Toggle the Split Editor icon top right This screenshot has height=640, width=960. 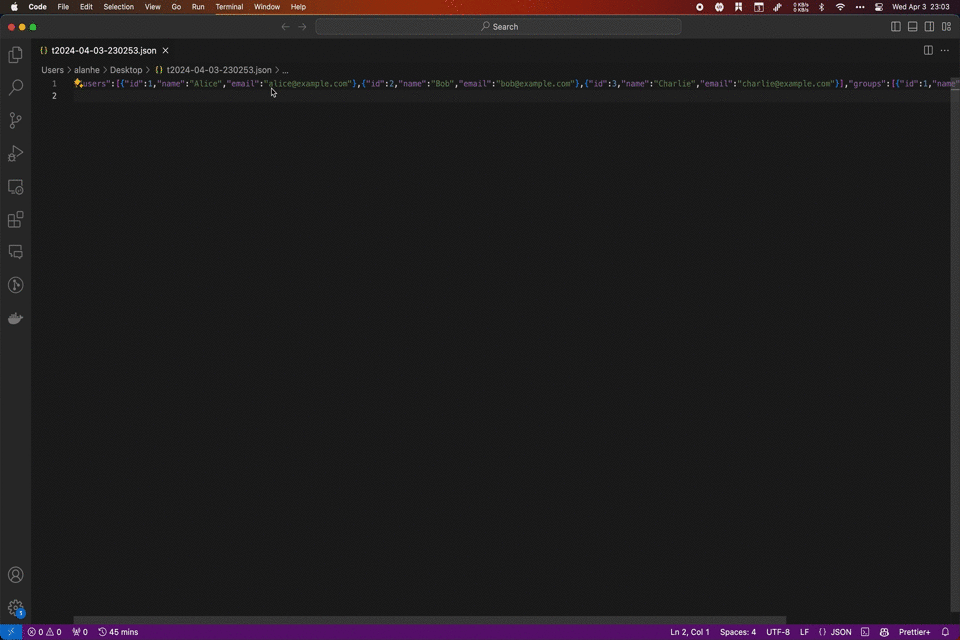[929, 50]
